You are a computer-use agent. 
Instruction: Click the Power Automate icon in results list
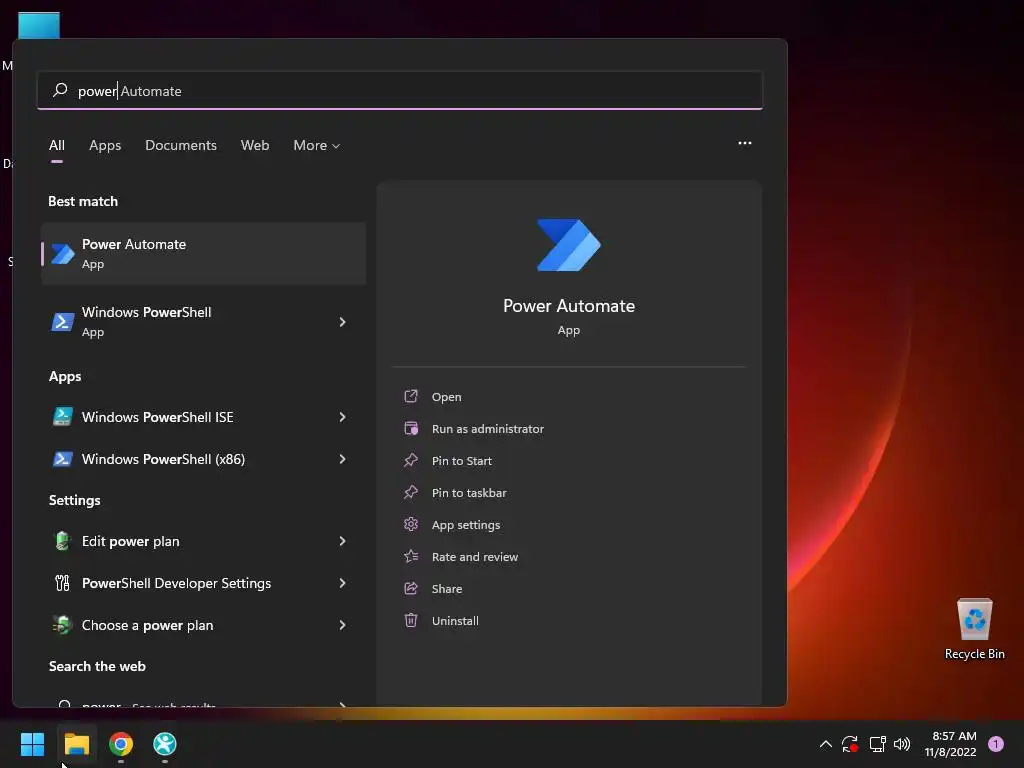tap(63, 254)
